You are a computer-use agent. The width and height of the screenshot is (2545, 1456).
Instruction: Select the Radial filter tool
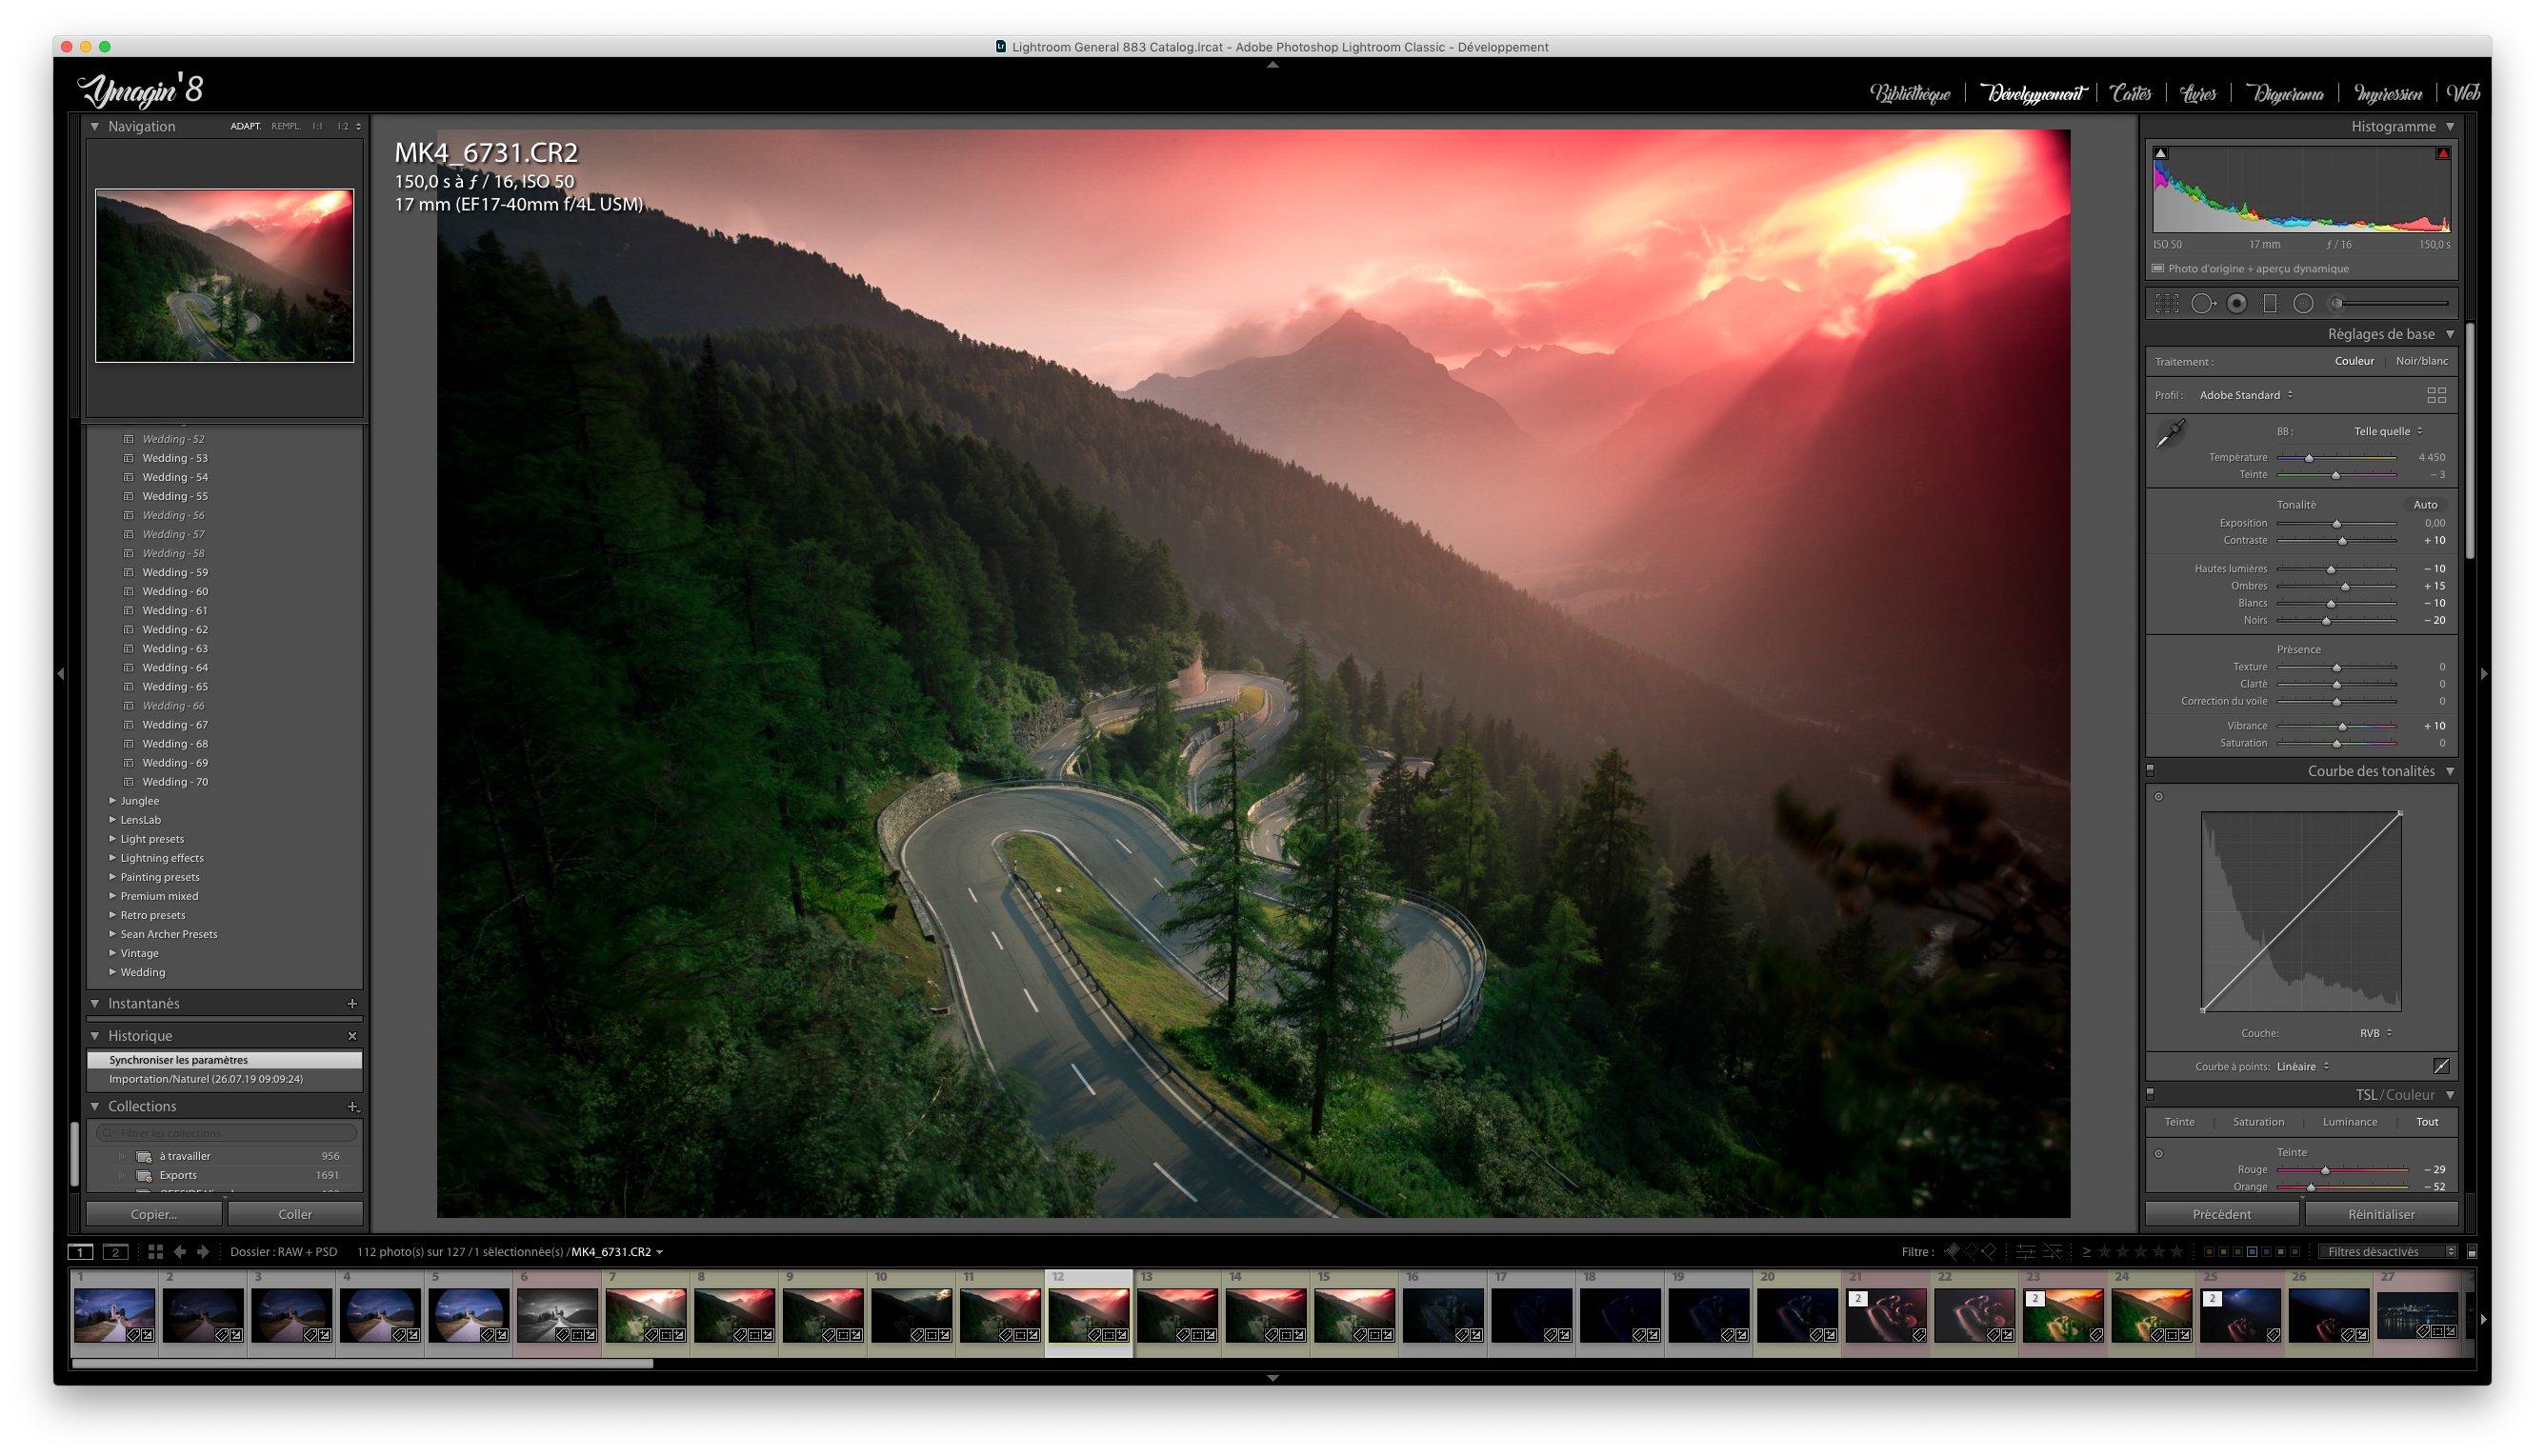[x=2303, y=303]
